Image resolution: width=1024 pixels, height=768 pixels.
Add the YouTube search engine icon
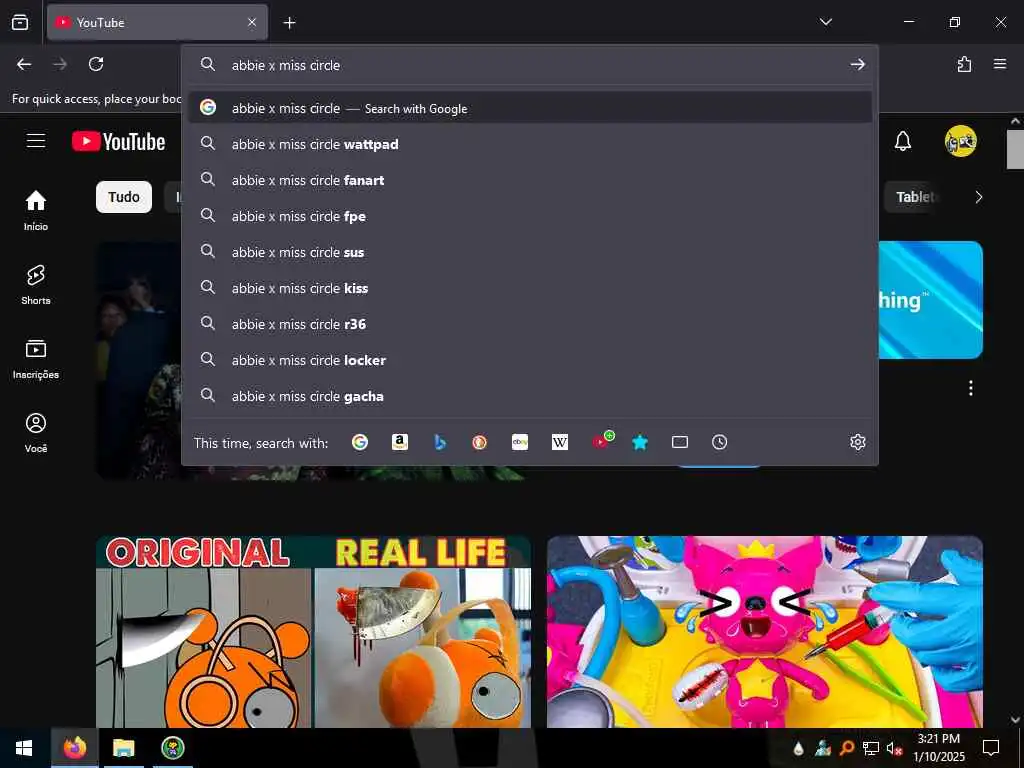click(x=602, y=441)
